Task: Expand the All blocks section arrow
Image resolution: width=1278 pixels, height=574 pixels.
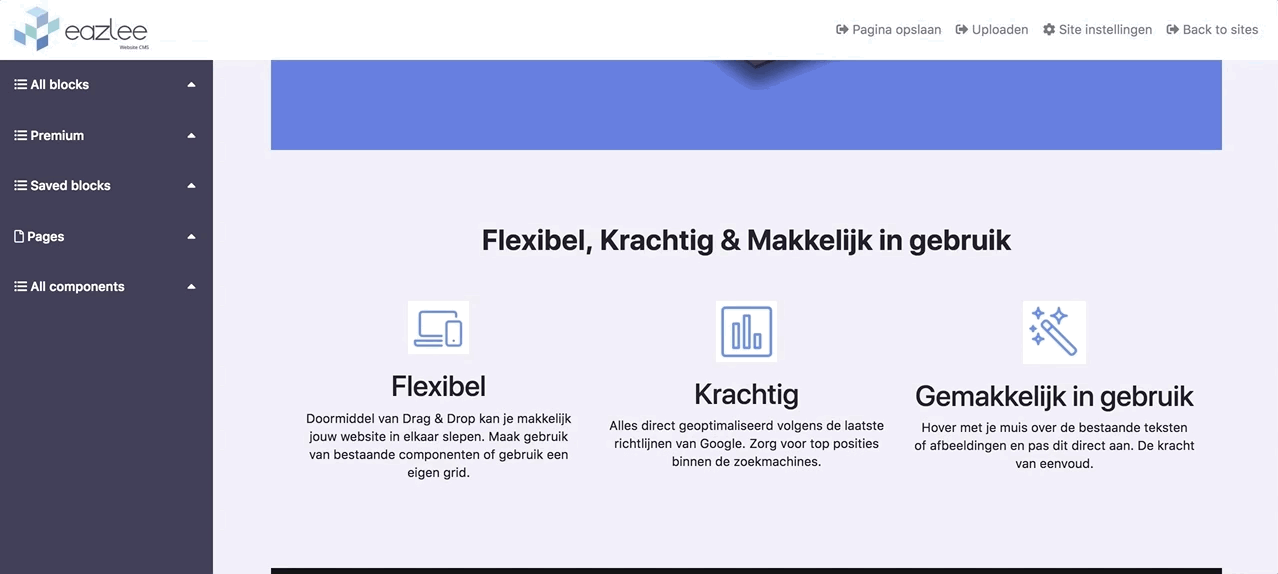Action: coord(191,85)
